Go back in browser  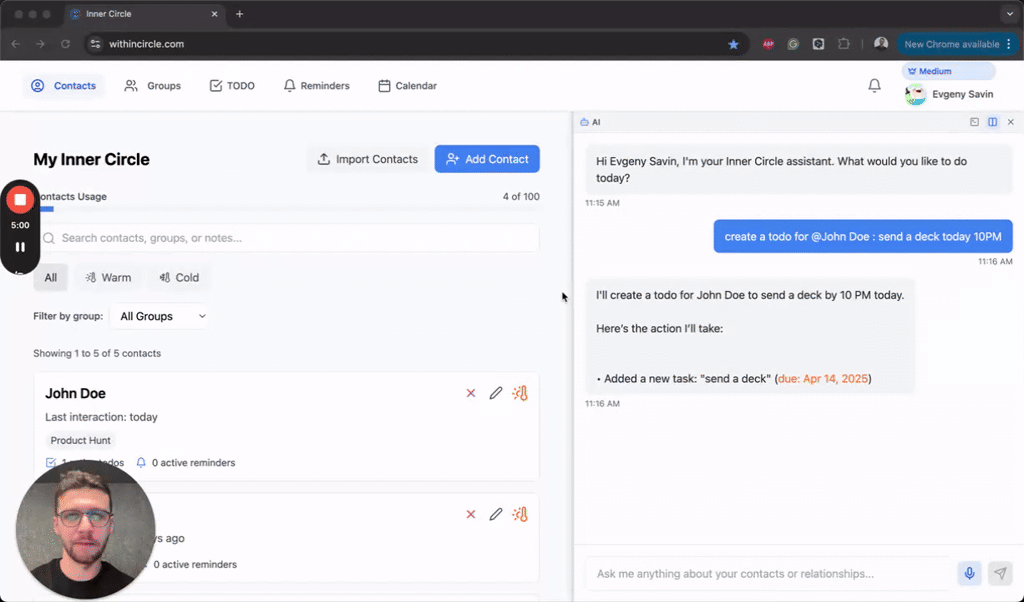click(x=16, y=44)
